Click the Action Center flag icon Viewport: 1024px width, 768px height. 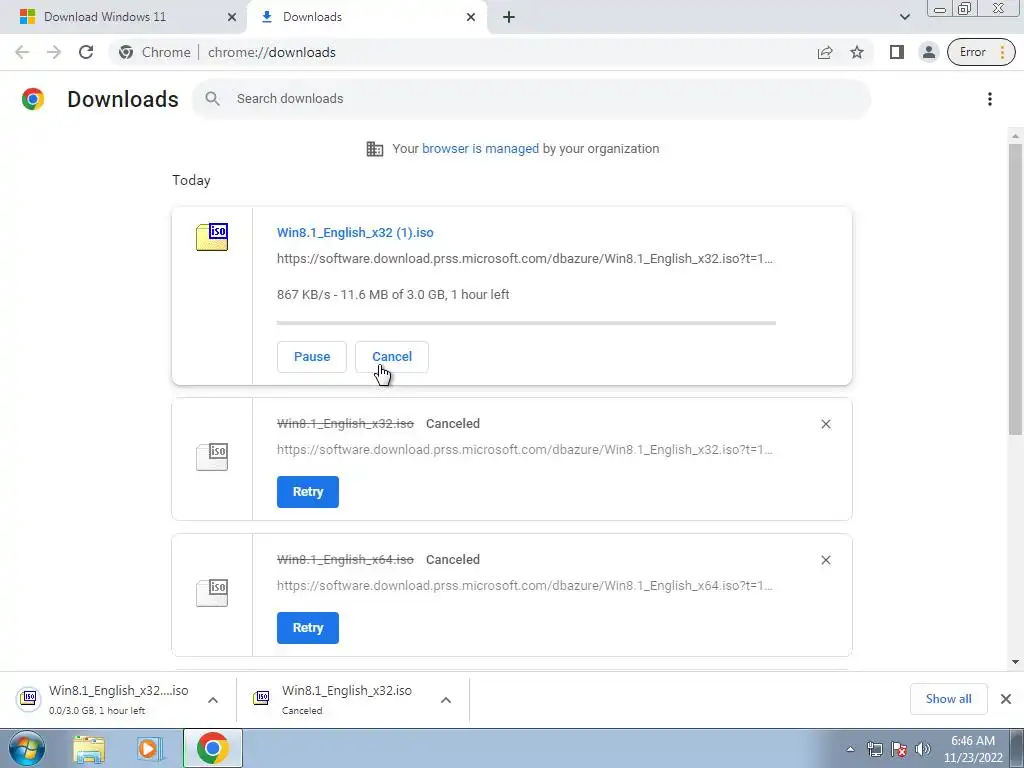pyautogui.click(x=899, y=749)
